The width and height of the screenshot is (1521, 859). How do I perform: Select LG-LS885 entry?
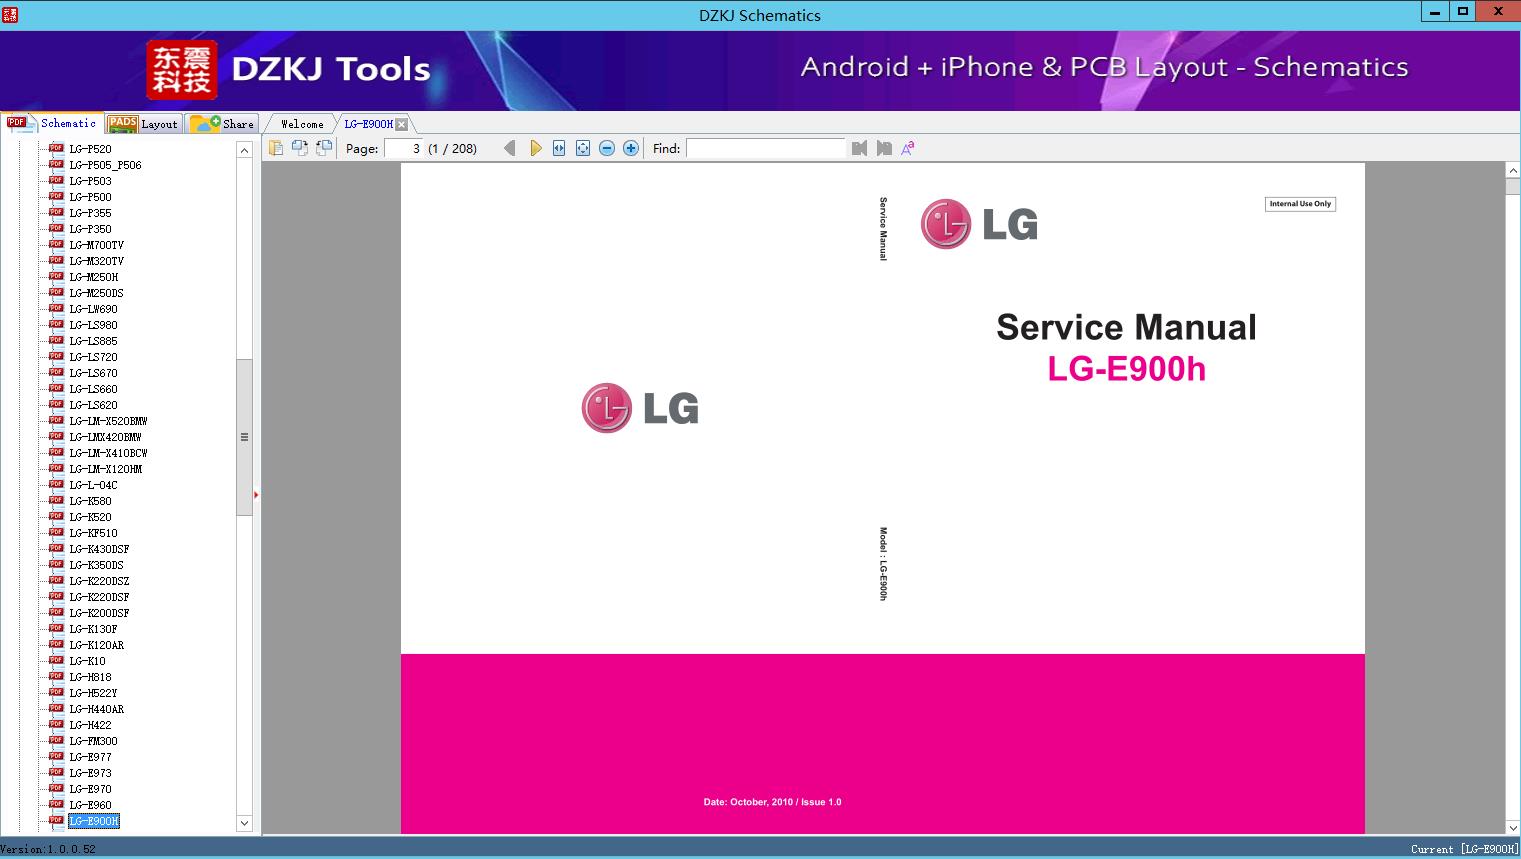(x=93, y=341)
